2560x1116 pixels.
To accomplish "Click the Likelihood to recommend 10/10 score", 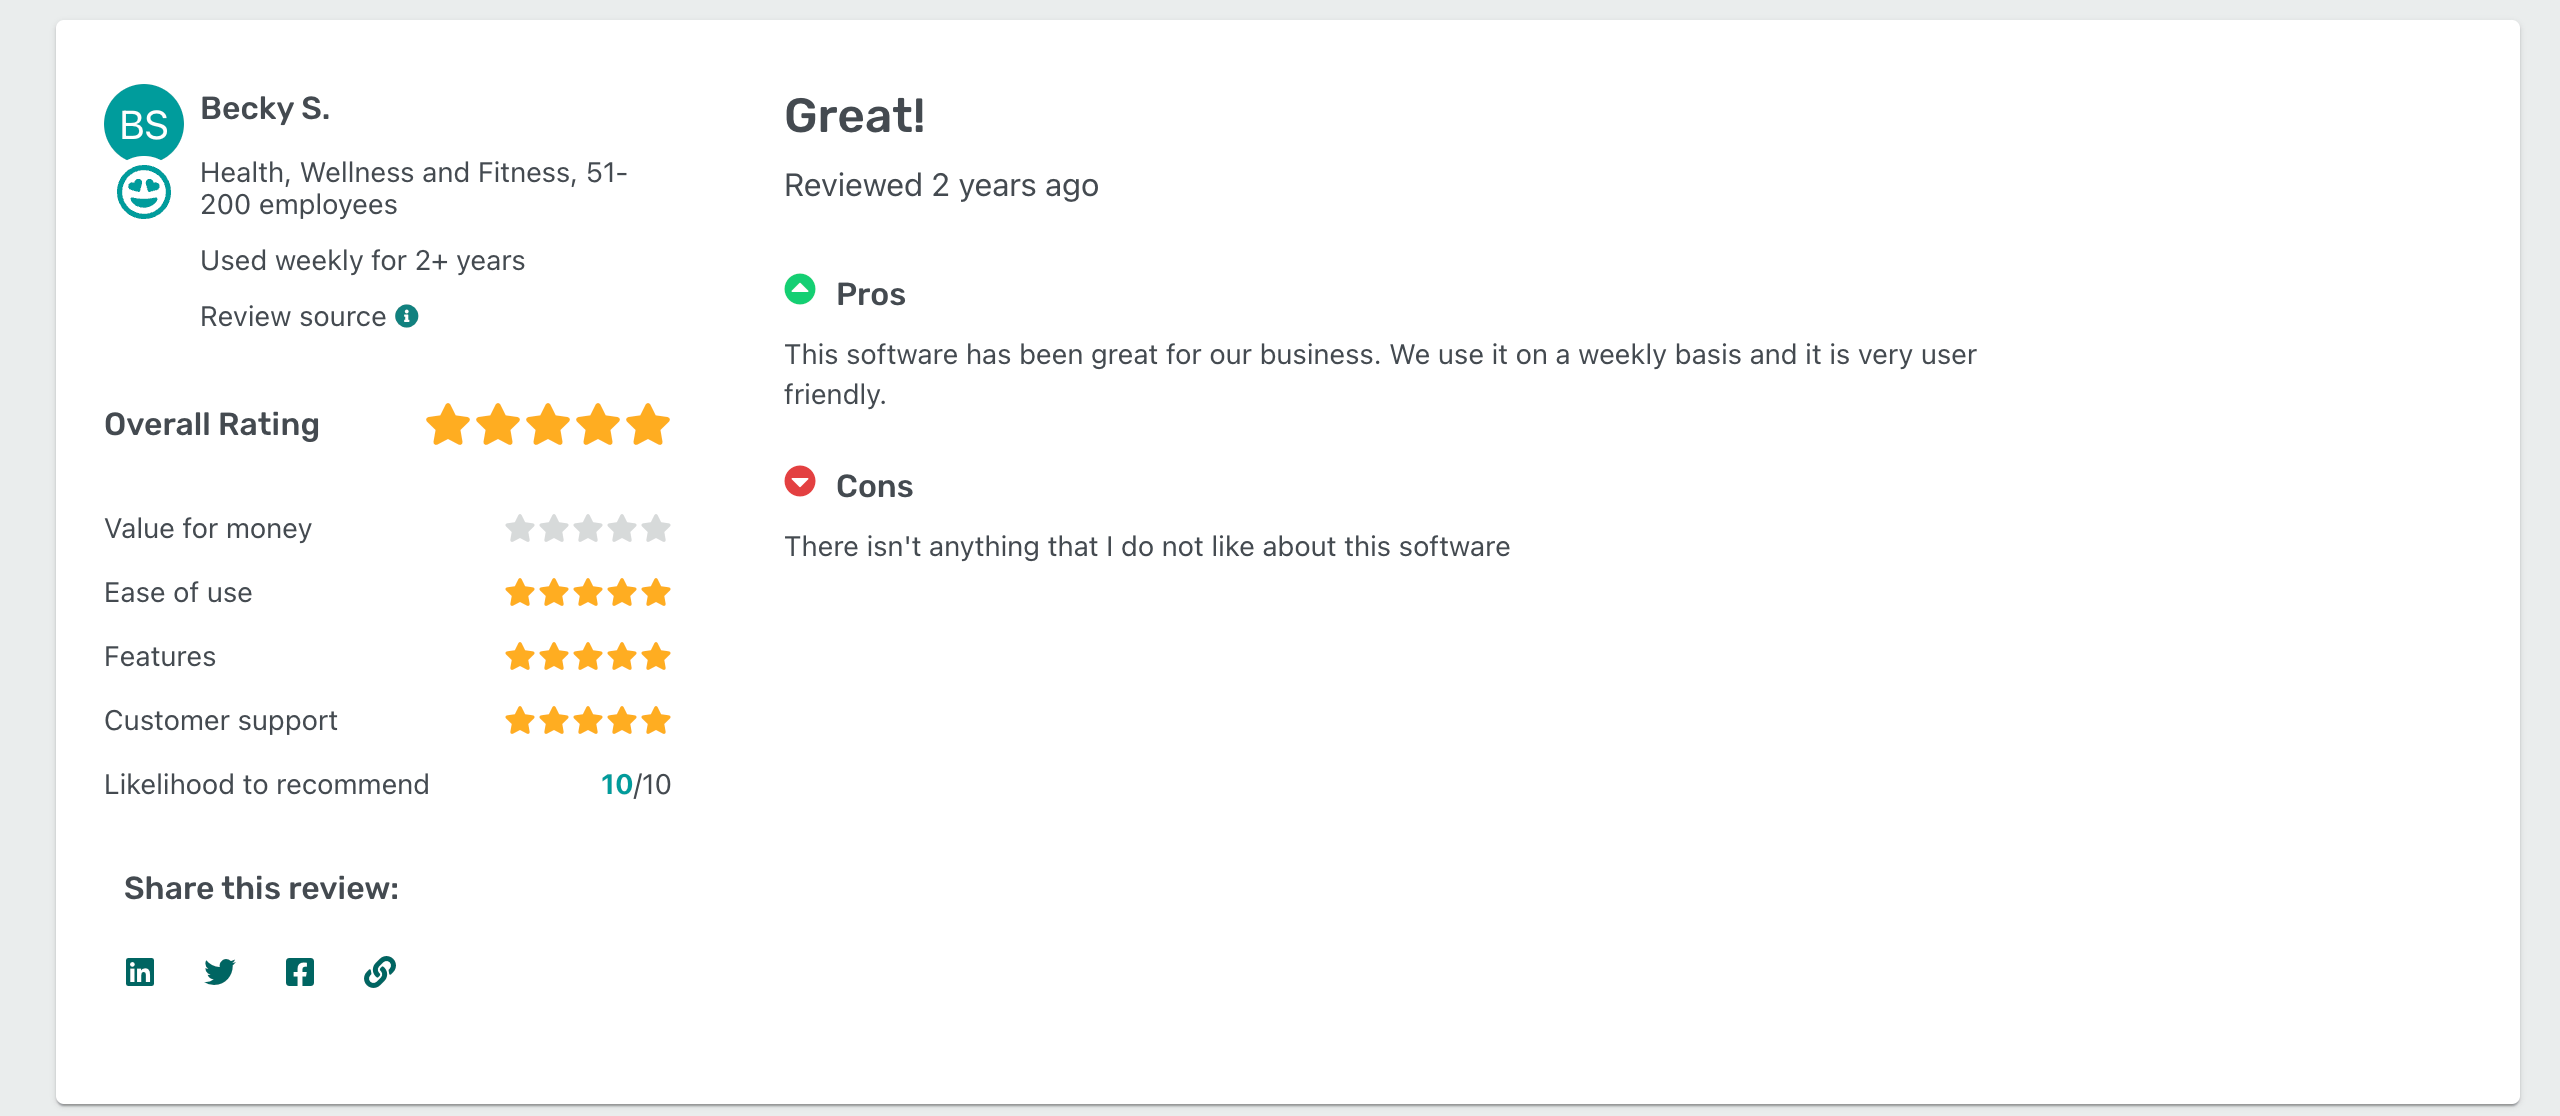I will coord(635,784).
